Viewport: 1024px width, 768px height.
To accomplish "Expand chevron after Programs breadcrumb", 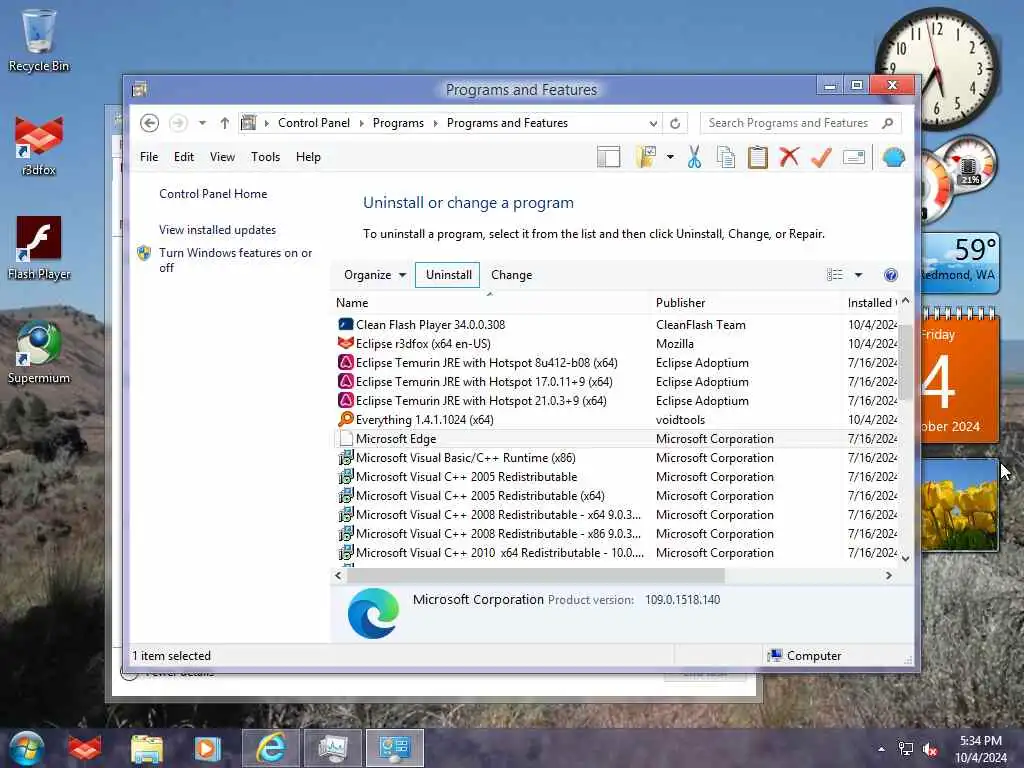I will tap(436, 123).
